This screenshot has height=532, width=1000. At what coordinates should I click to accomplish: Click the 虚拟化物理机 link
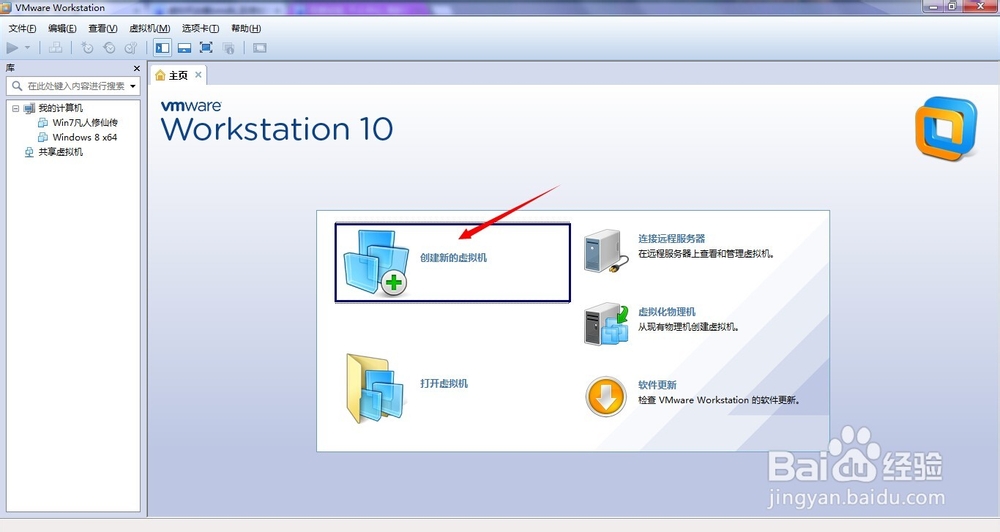(x=666, y=311)
